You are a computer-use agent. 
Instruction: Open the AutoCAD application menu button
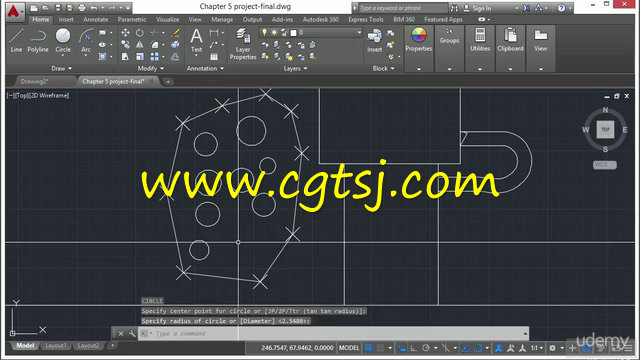(15, 12)
